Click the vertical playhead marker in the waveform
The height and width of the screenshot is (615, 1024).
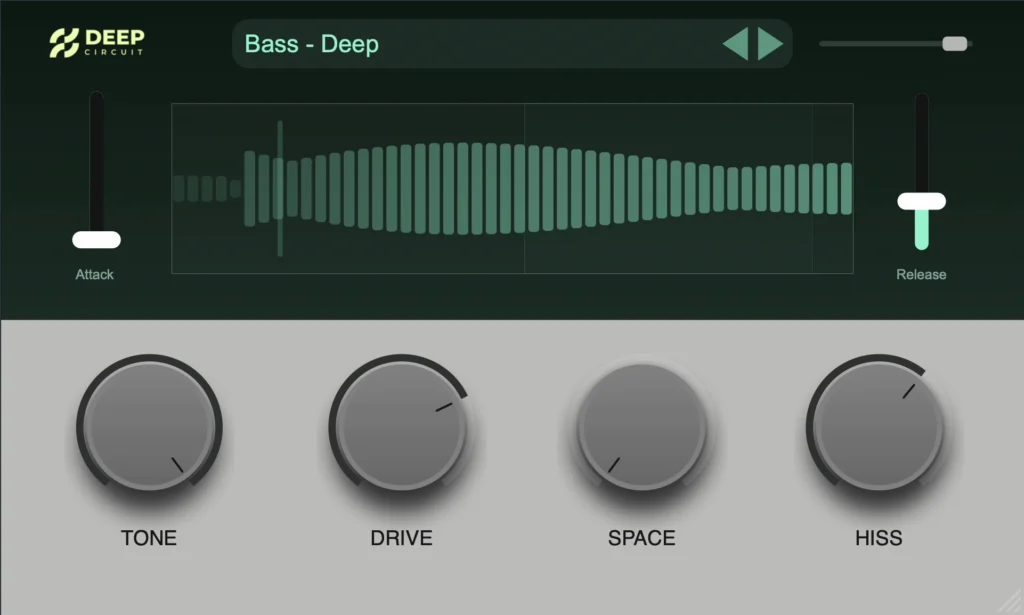pyautogui.click(x=280, y=188)
